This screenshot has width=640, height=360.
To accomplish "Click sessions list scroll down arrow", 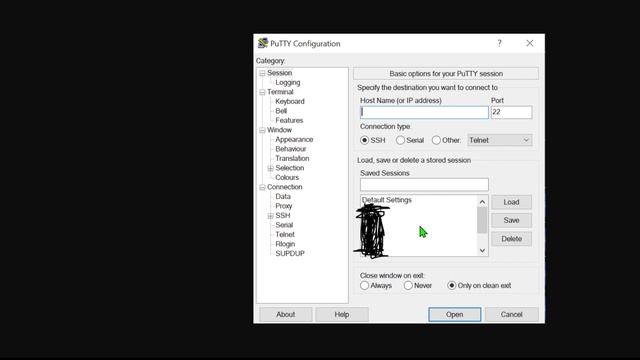I will coord(482,250).
